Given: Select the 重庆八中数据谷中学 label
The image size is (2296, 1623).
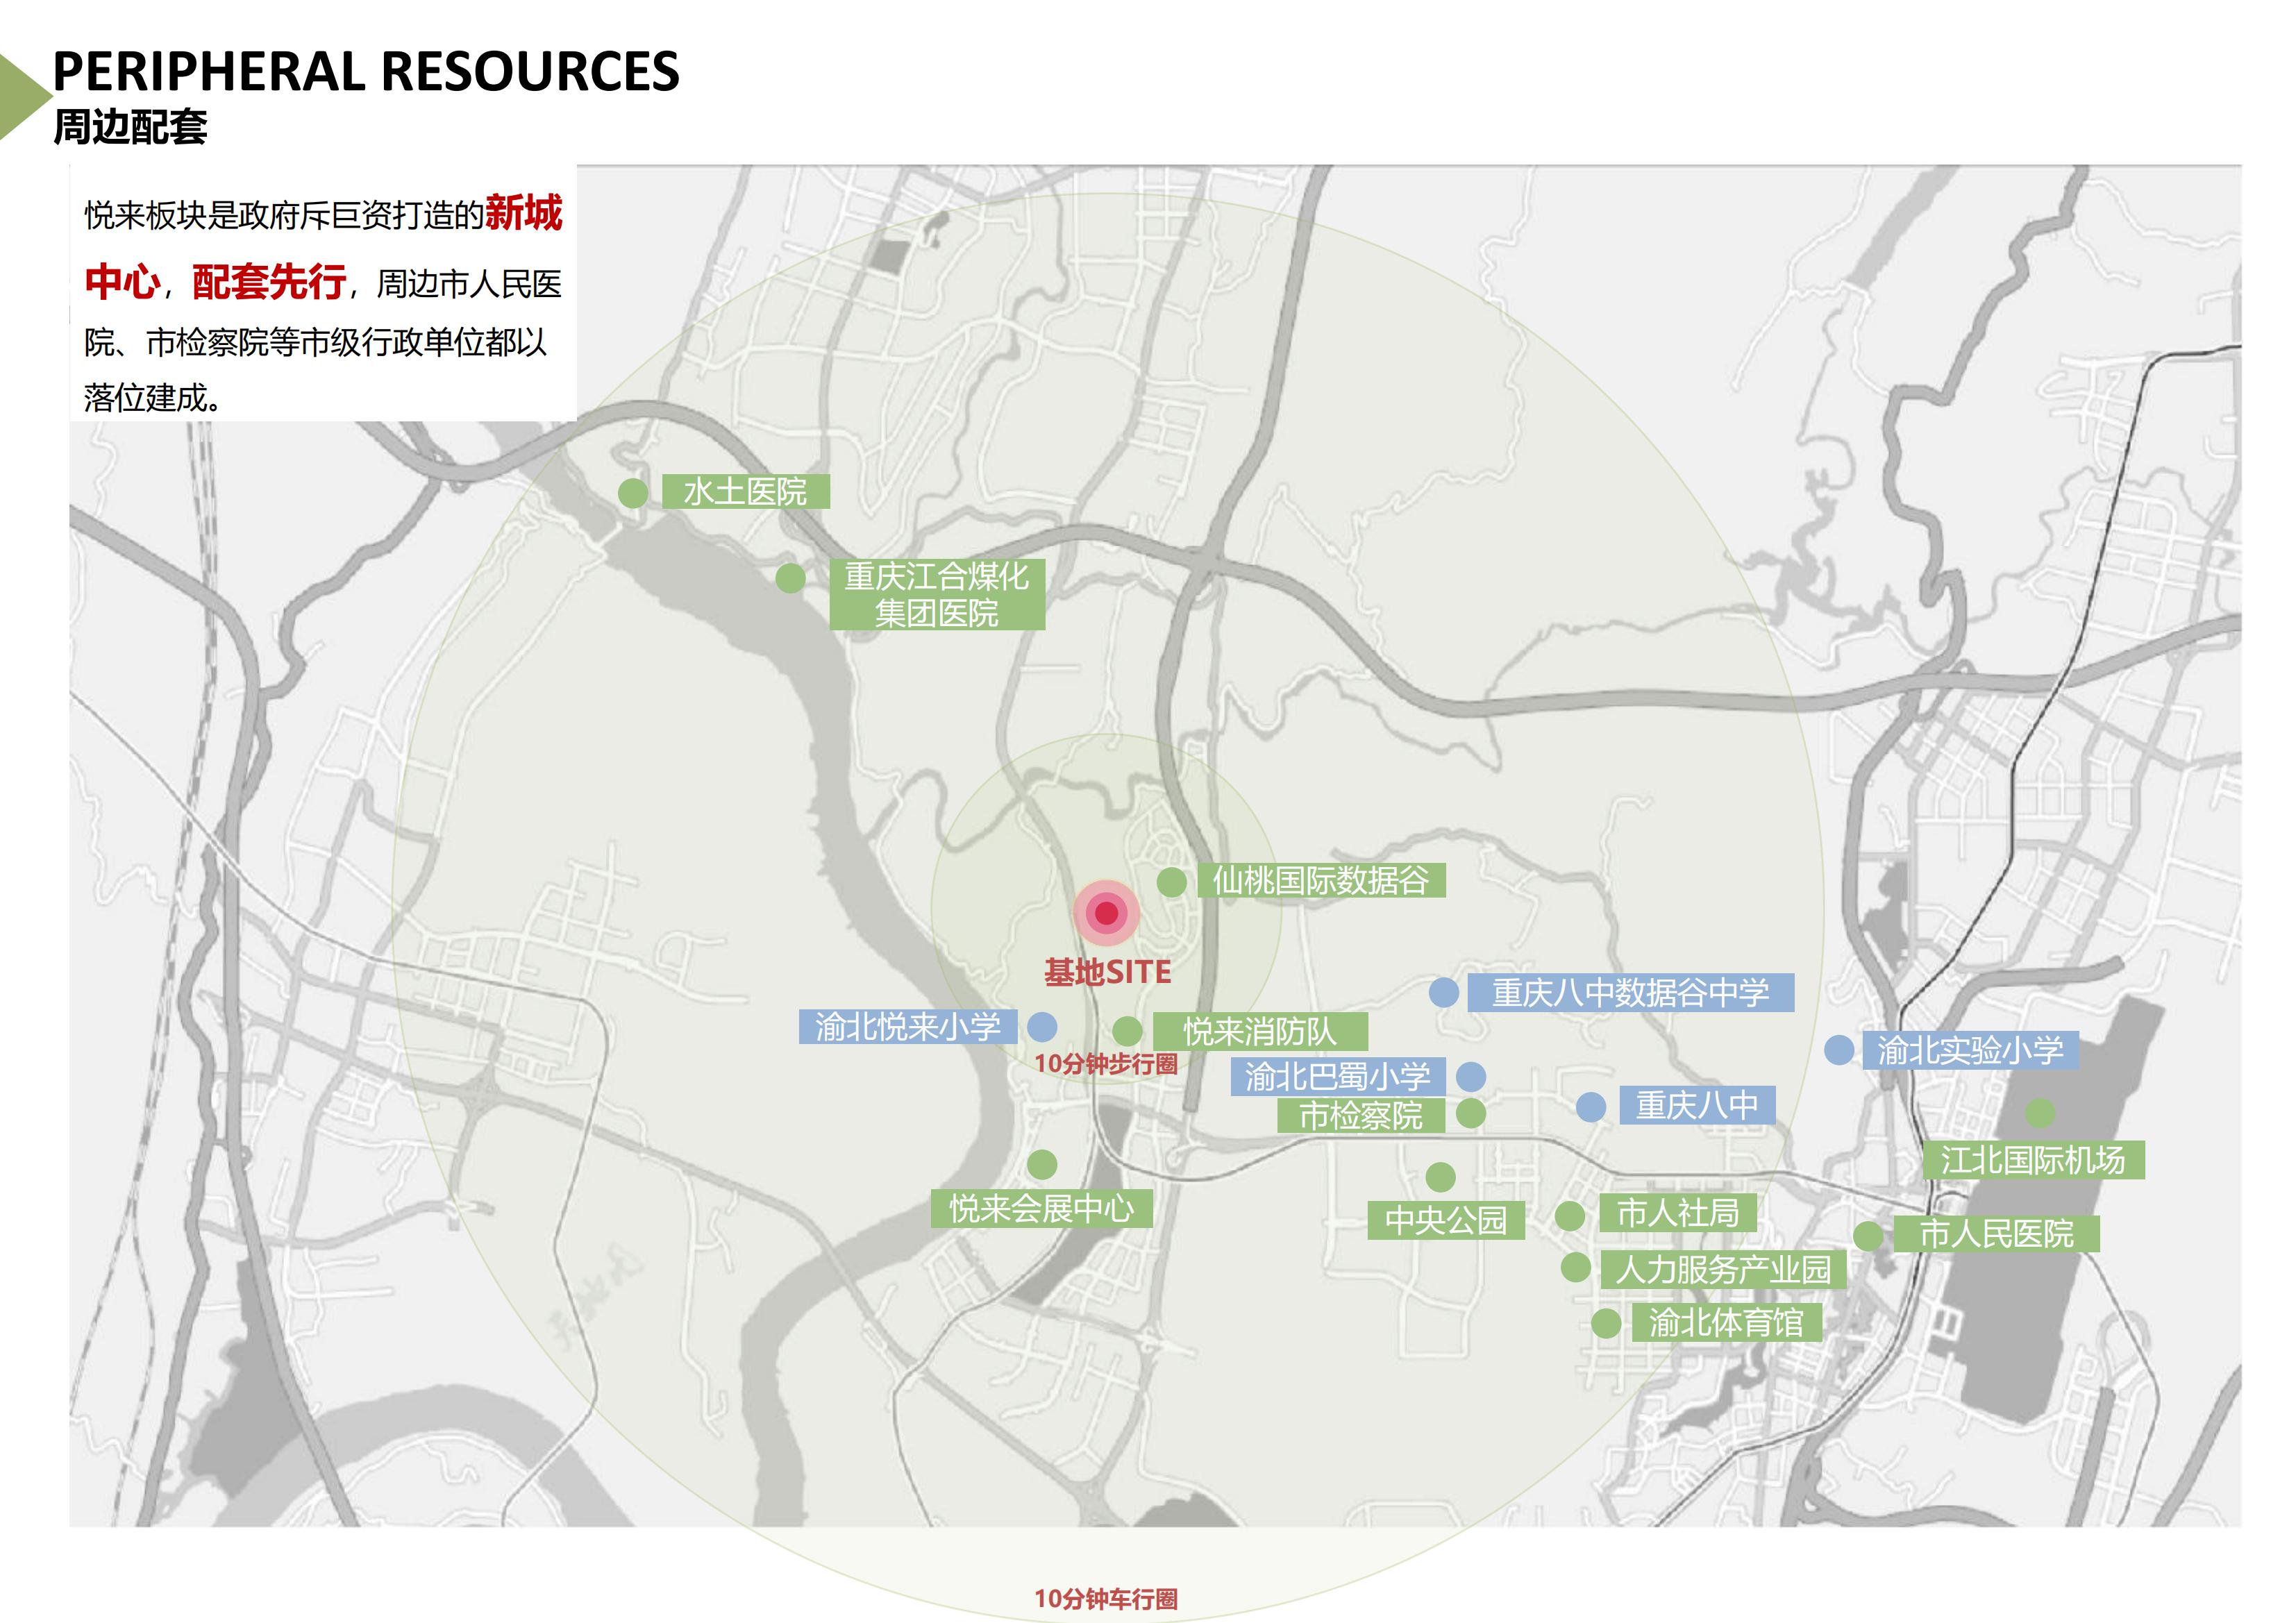Looking at the screenshot, I should click(x=1630, y=992).
